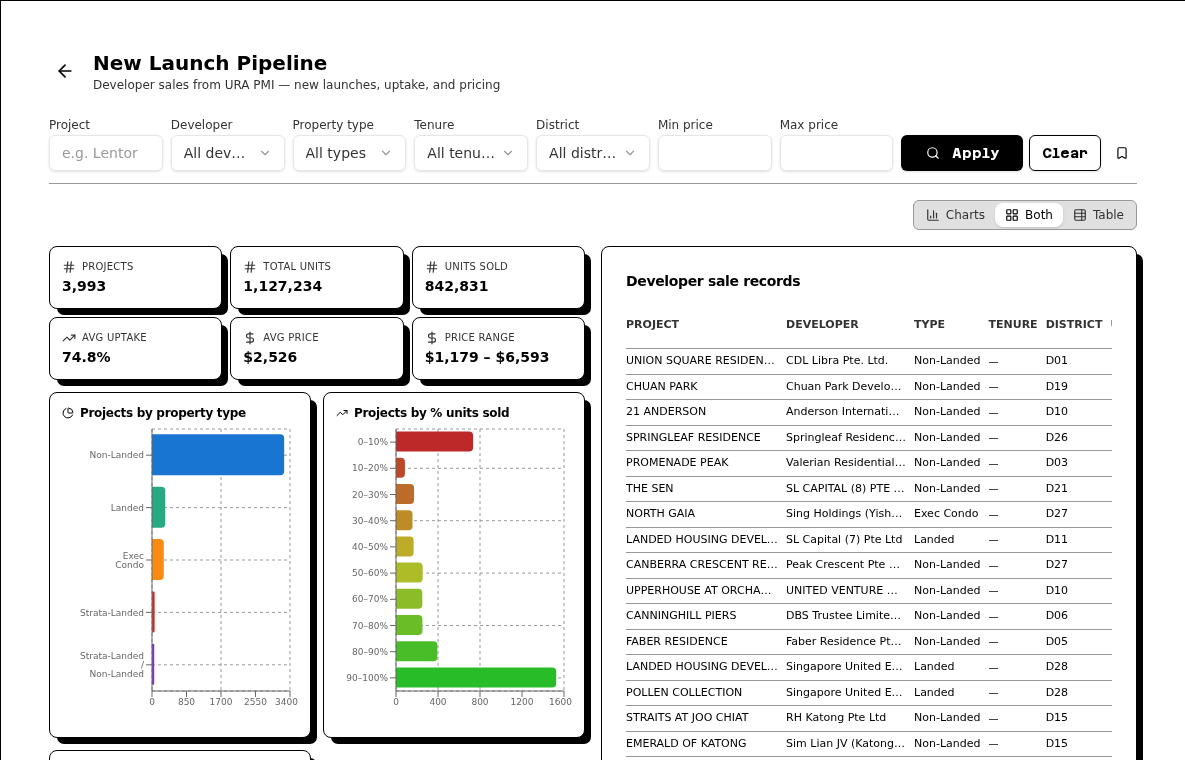This screenshot has height=760, width=1185.
Task: Click the DISTRICT column header
Action: [1074, 324]
